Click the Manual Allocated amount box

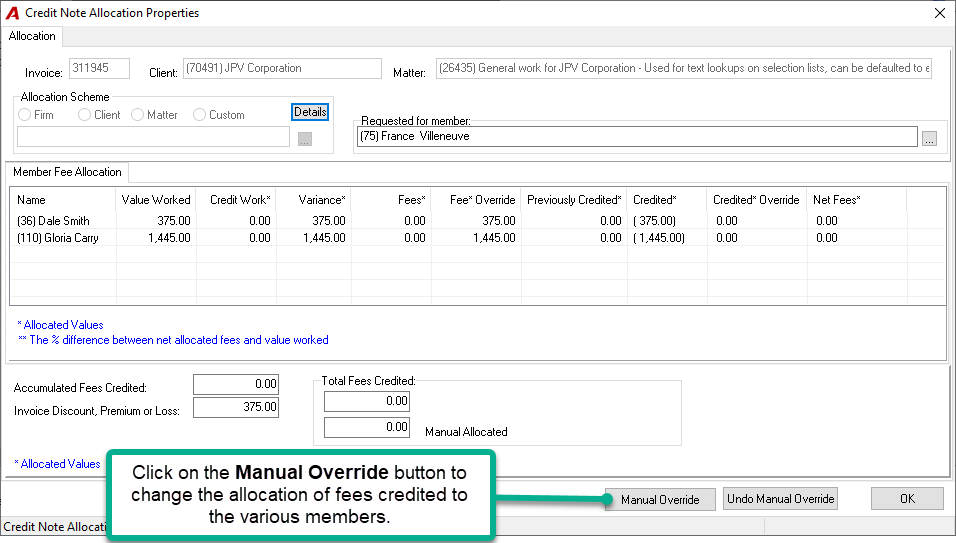click(x=367, y=427)
